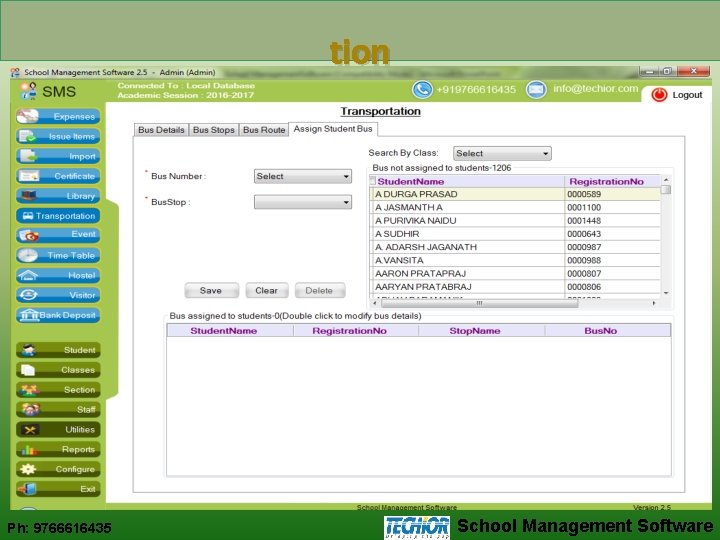Viewport: 720px width, 540px height.
Task: Switch to the Bus Stops tab
Action: click(214, 130)
